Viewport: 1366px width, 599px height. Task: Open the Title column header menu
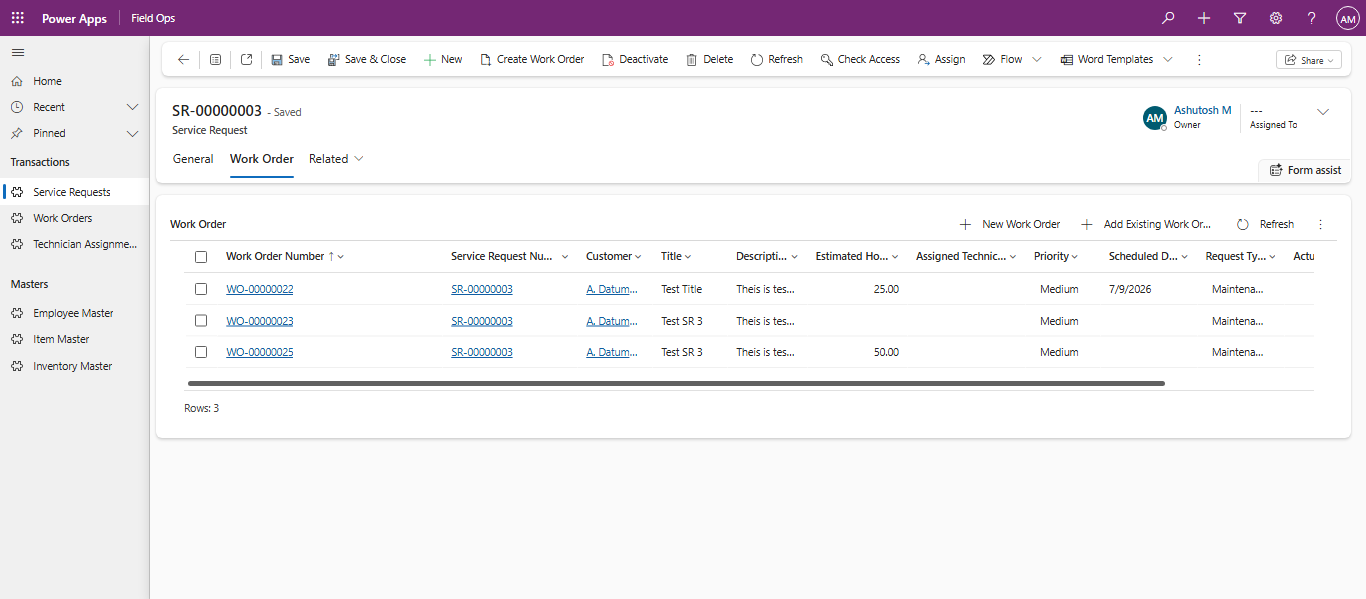tap(676, 257)
